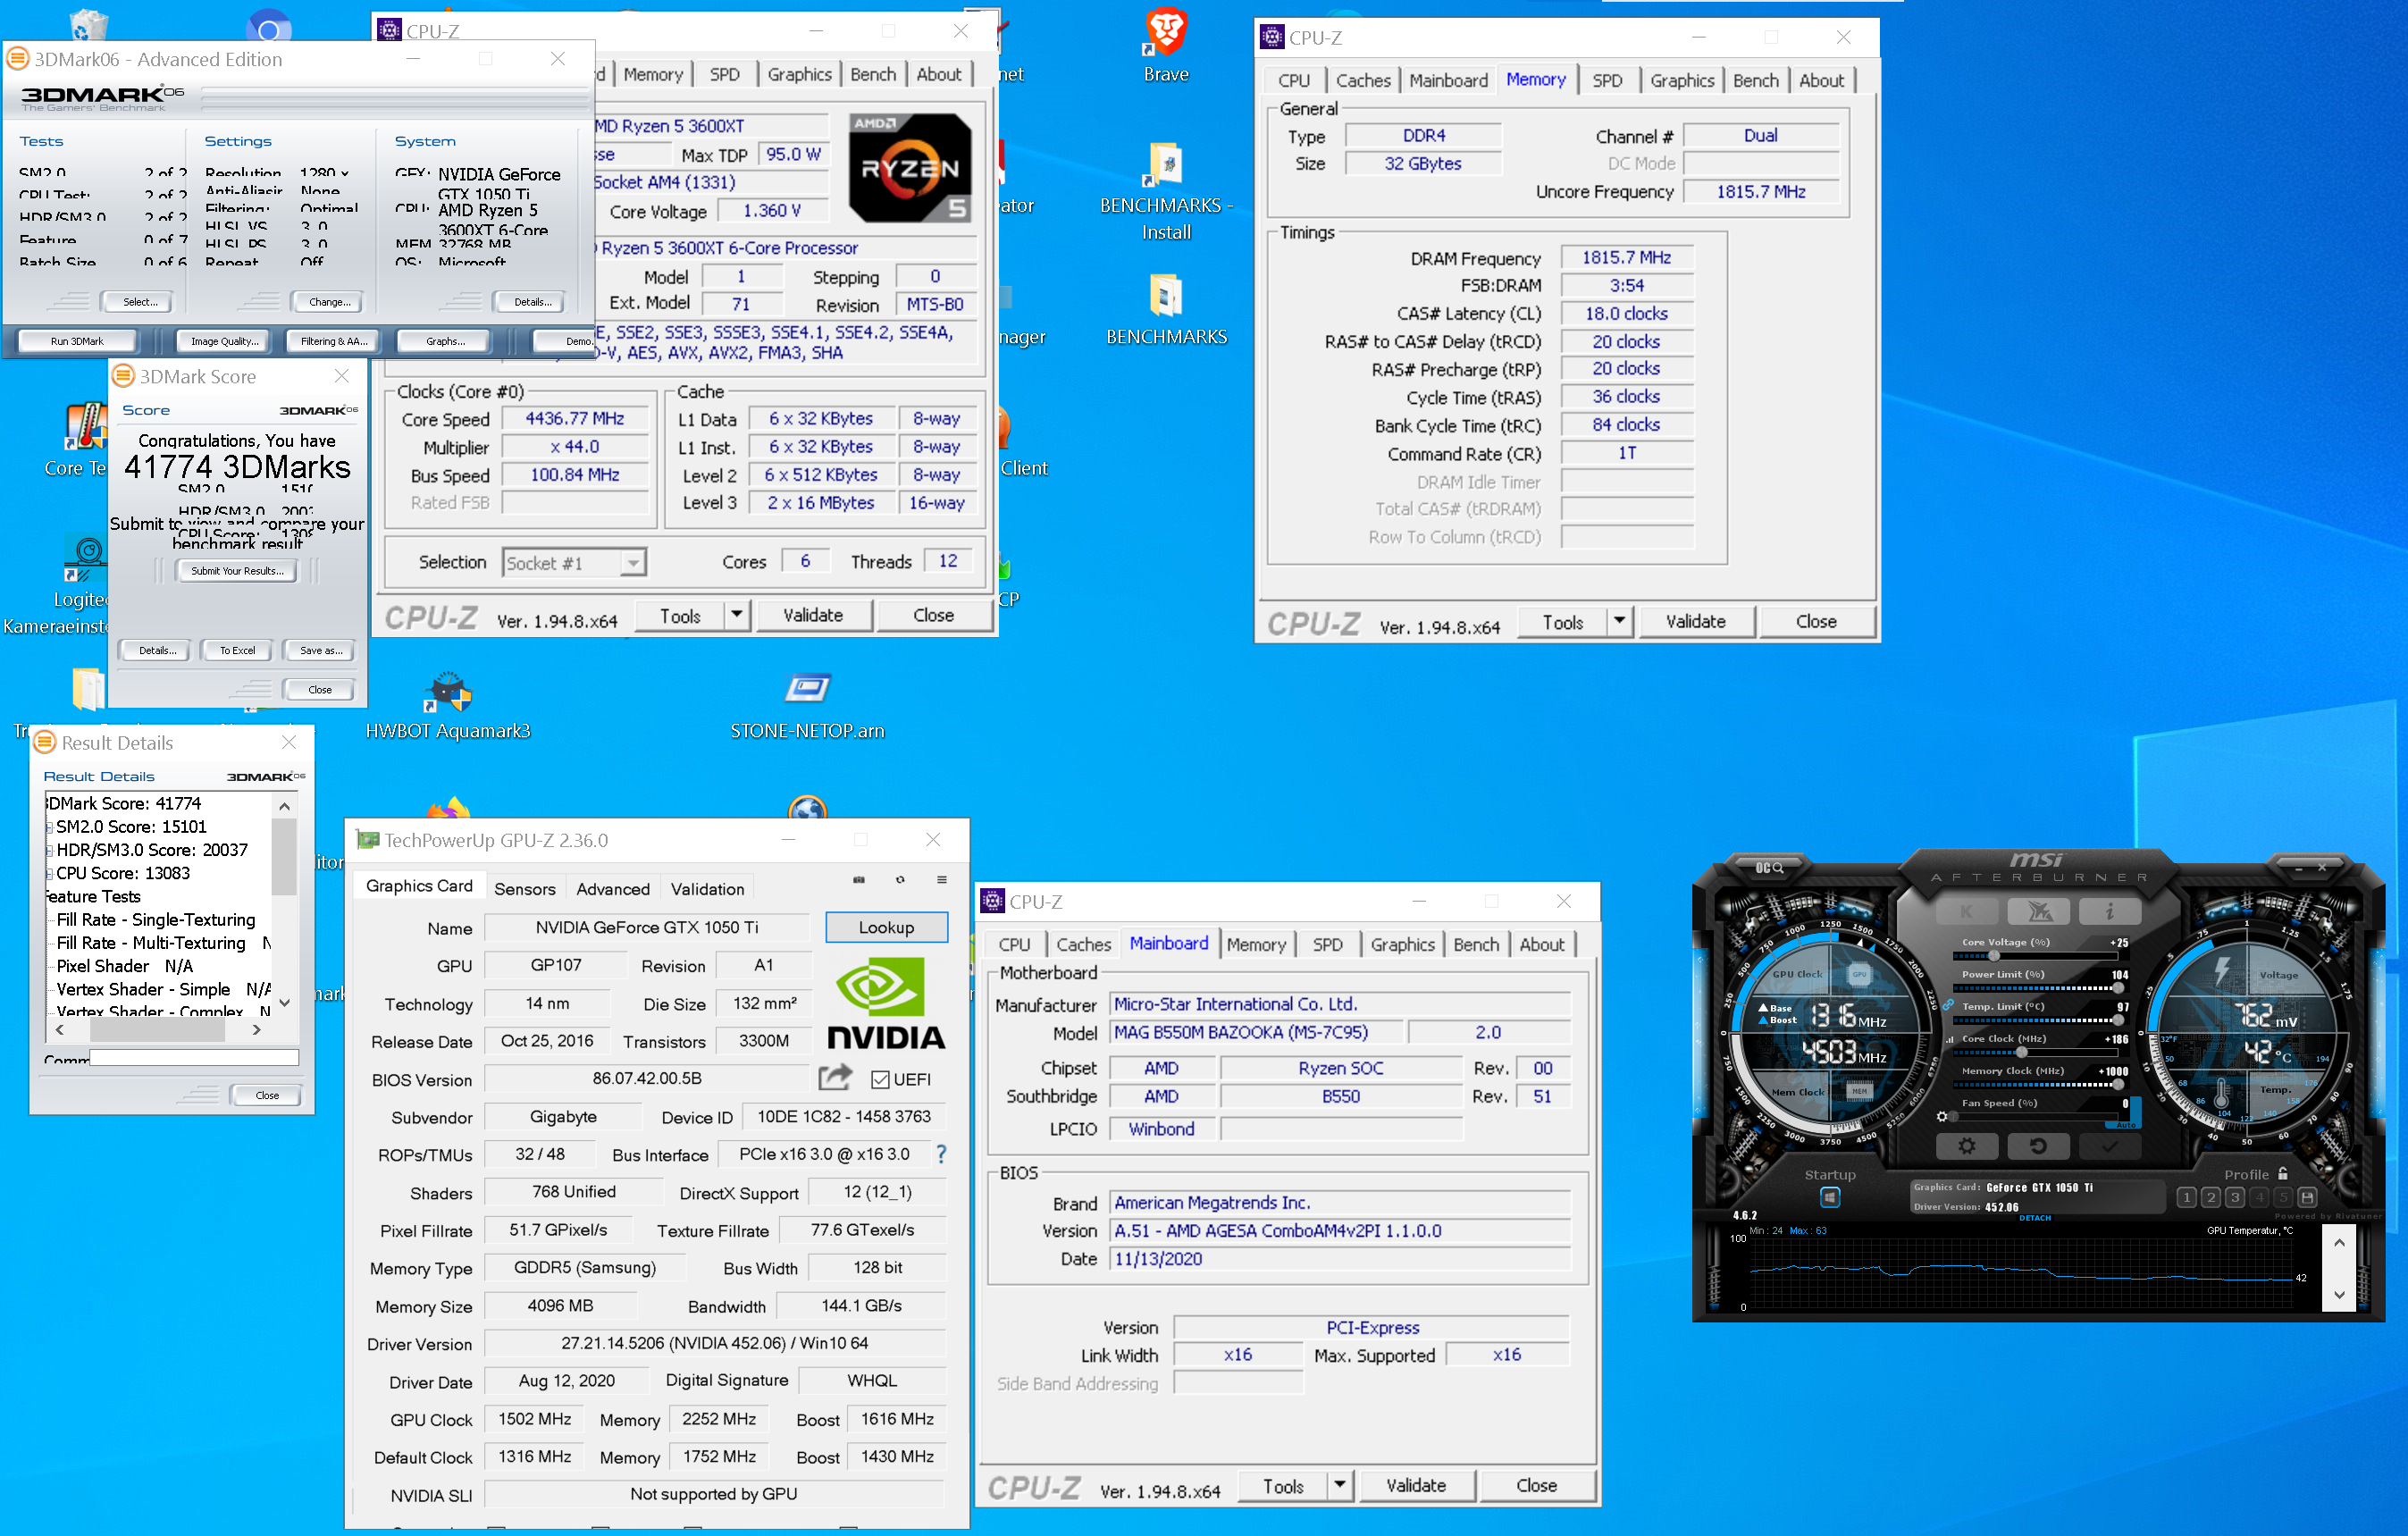This screenshot has height=1536, width=2408.
Task: Toggle the UEFI checkbox in GPU-Z
Action: coord(880,1079)
